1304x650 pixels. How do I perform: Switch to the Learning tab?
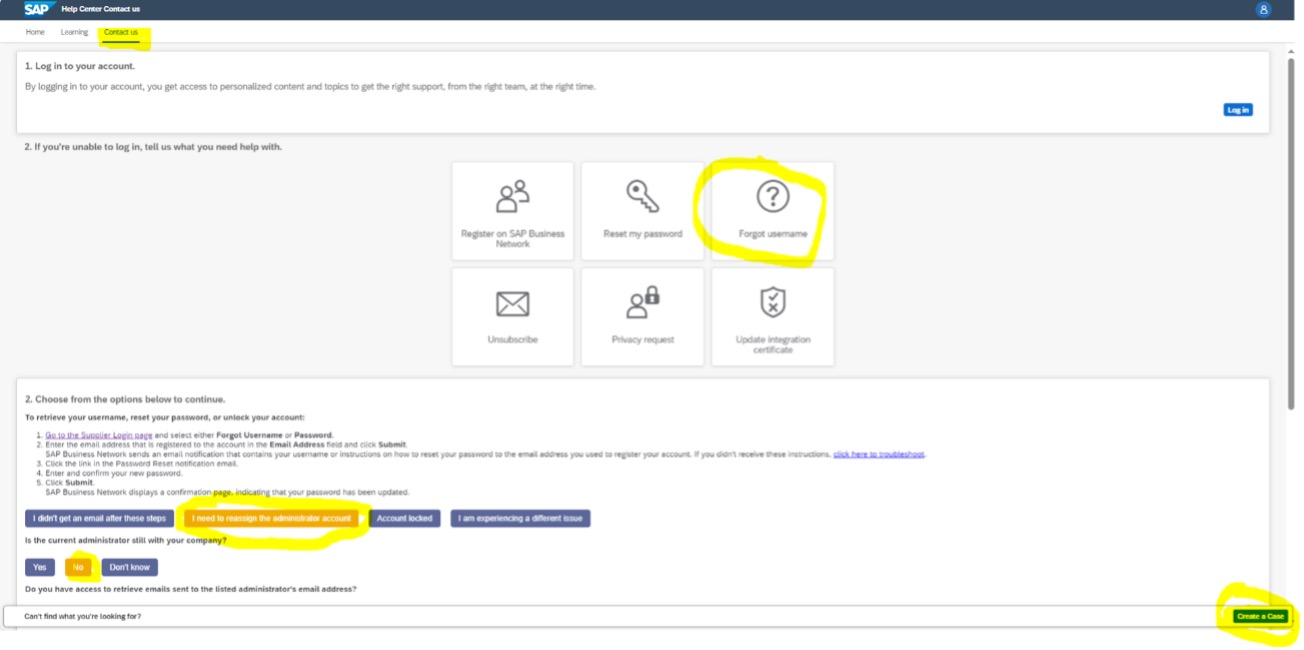pyautogui.click(x=74, y=33)
